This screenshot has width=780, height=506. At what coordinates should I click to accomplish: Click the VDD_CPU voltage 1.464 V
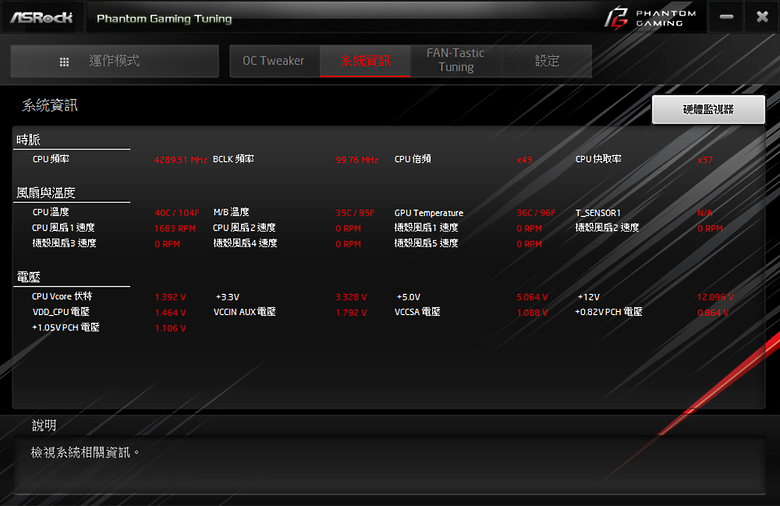(170, 312)
